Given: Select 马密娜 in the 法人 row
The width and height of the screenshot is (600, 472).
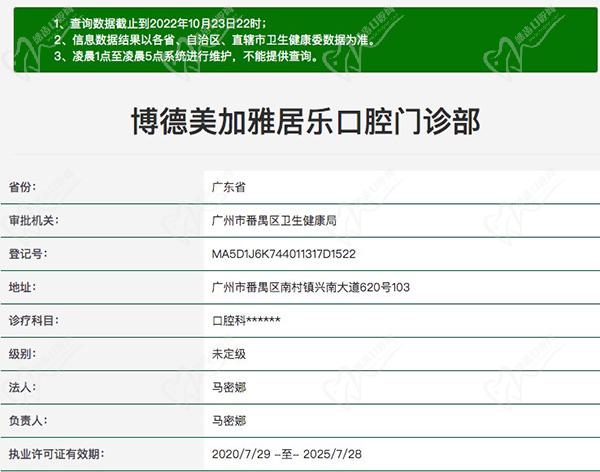Looking at the screenshot, I should coord(228,387).
